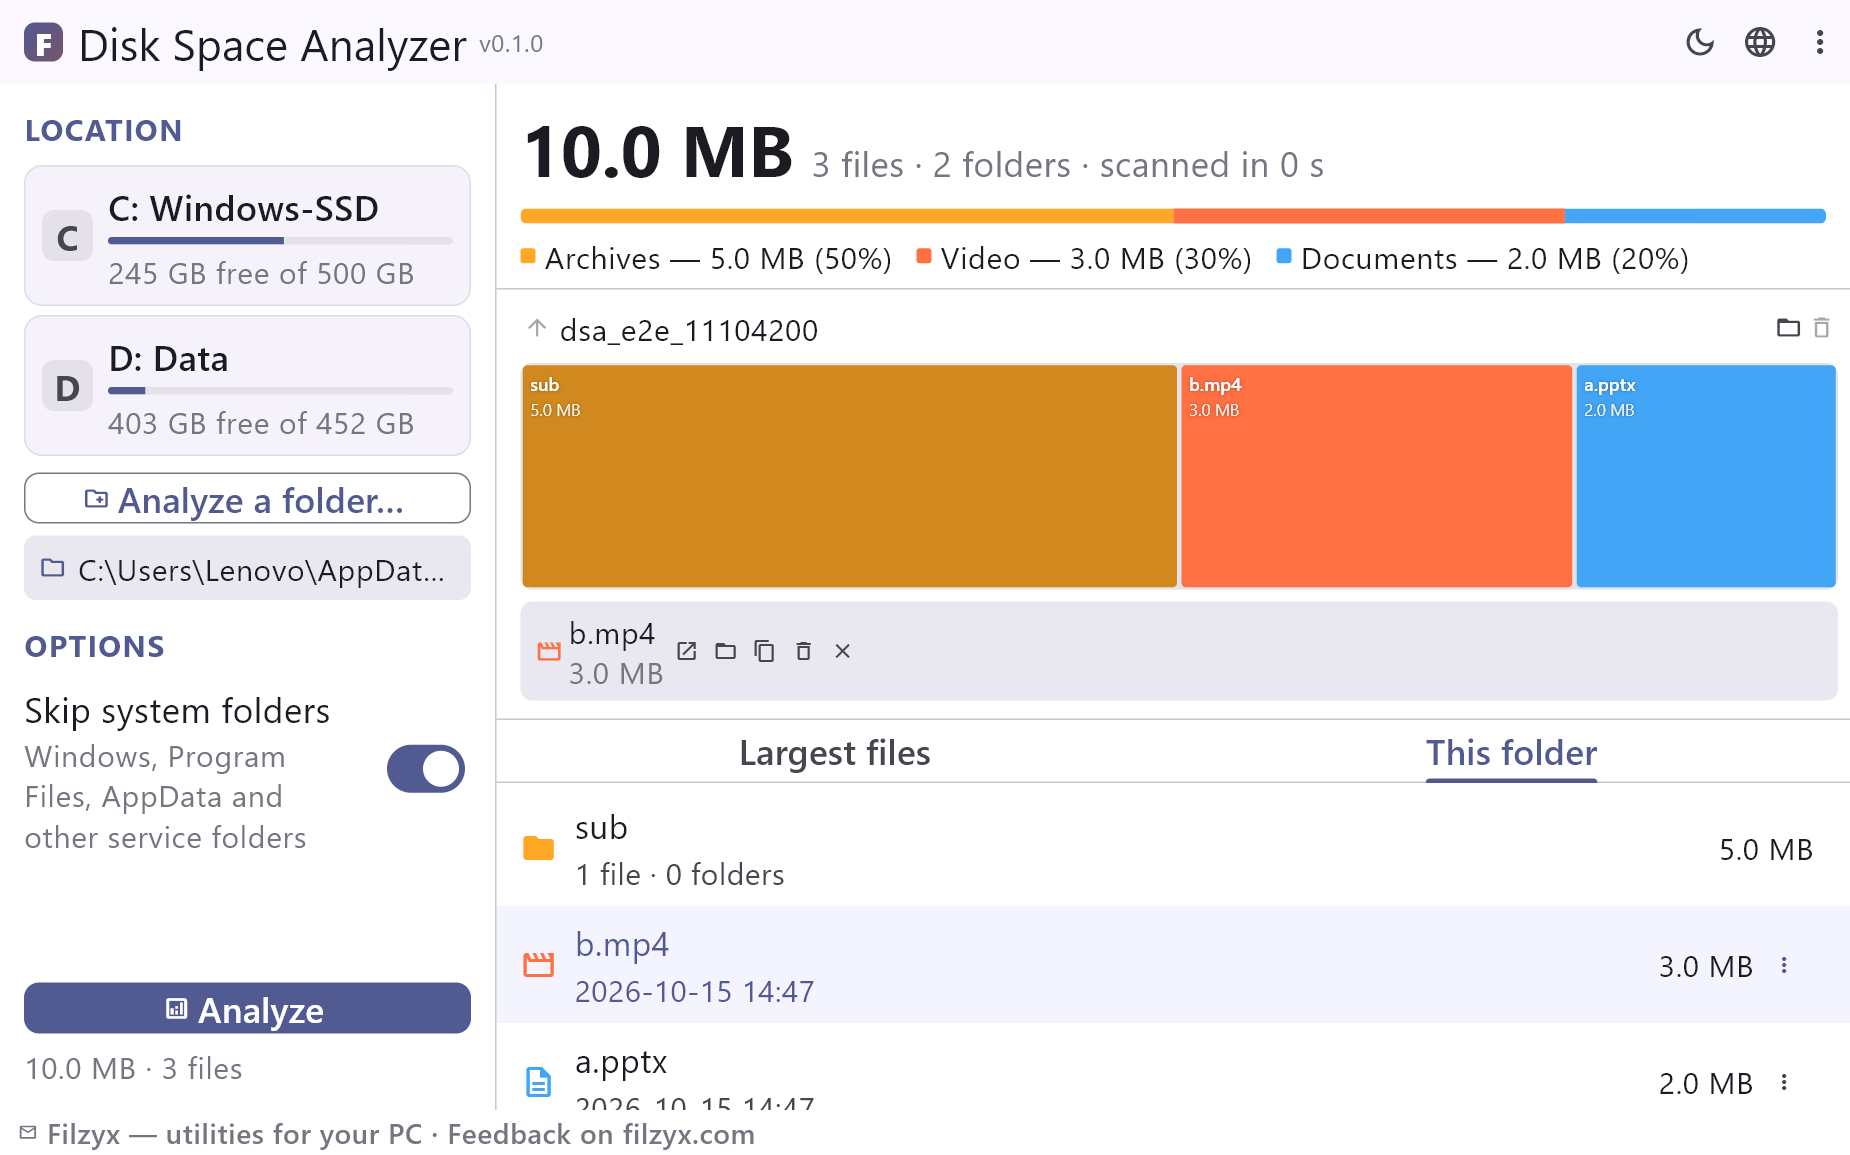This screenshot has width=1850, height=1155.
Task: Open dsa_e2e folder in explorer icon
Action: point(1788,328)
